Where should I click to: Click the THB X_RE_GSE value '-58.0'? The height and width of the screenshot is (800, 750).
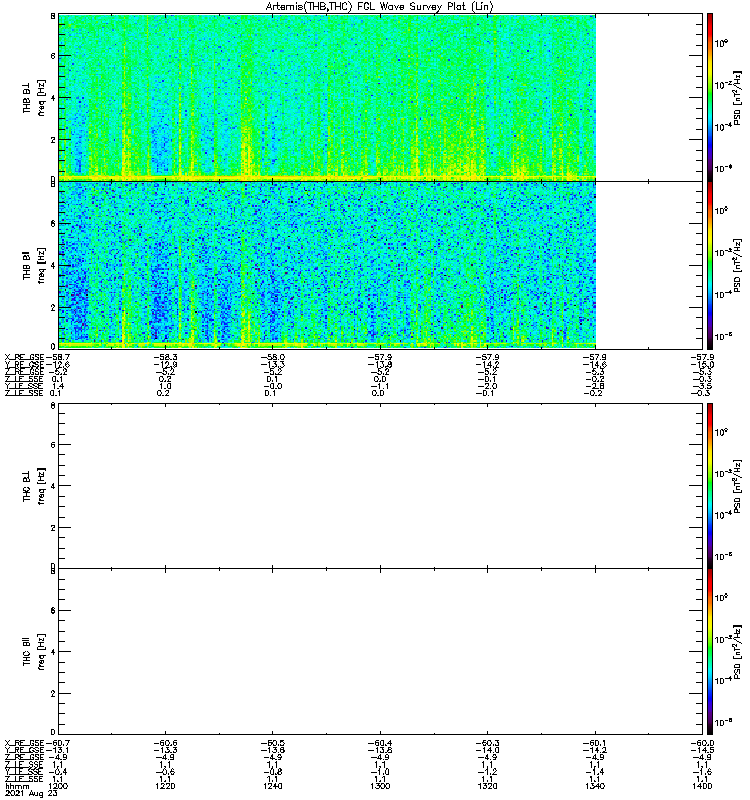coord(272,357)
